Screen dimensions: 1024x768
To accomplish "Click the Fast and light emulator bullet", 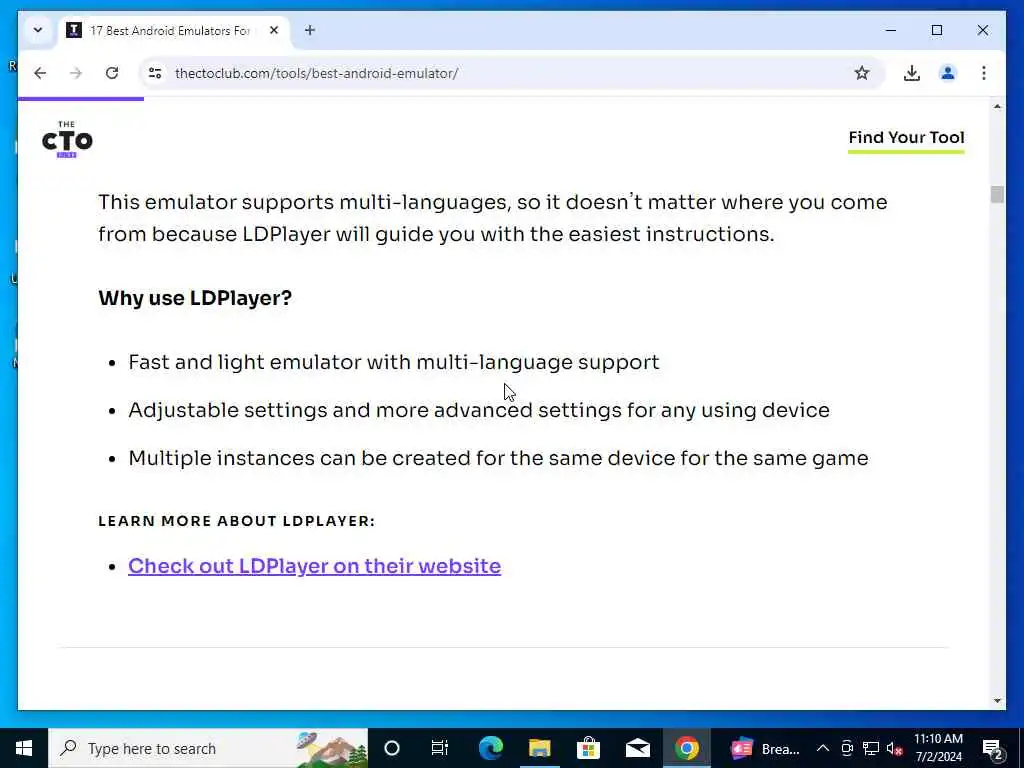I will 394,362.
